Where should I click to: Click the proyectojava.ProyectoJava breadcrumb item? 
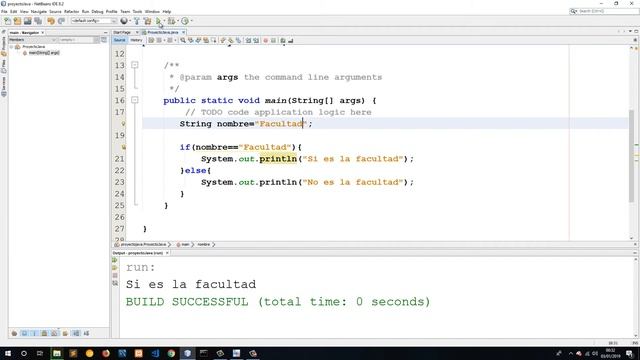(144, 244)
